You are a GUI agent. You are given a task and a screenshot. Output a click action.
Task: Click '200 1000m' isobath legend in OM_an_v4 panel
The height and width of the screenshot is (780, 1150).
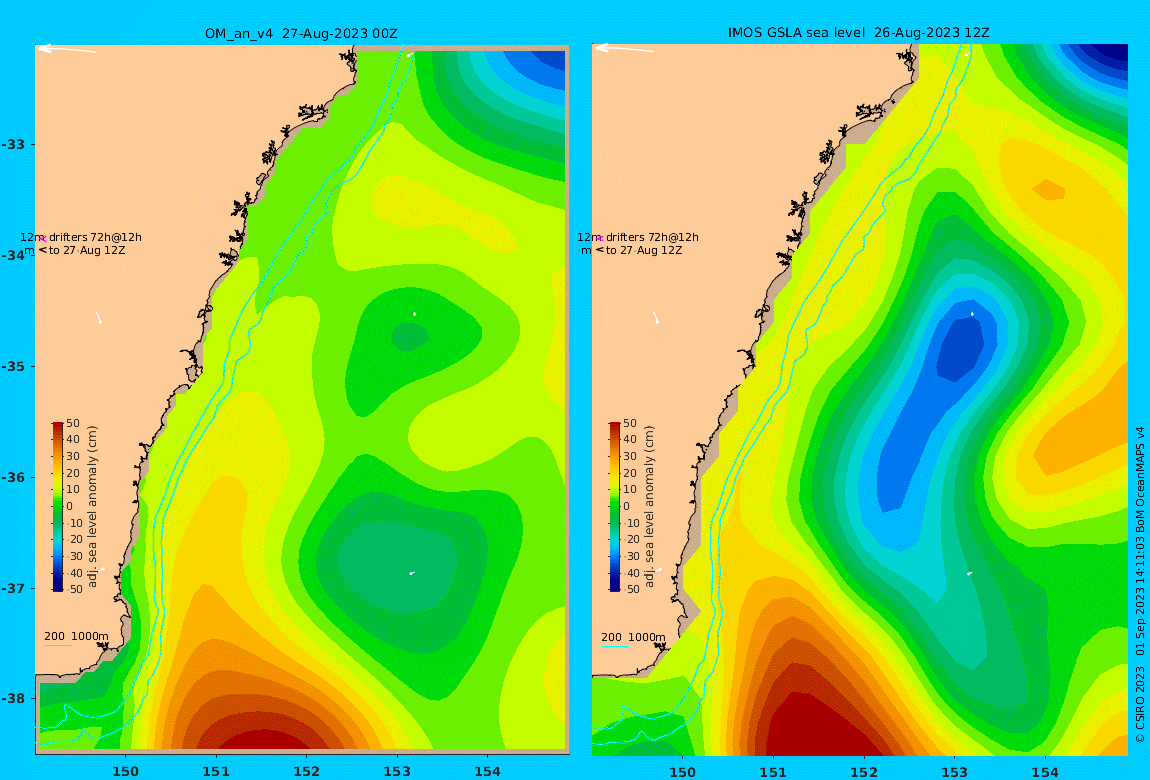pyautogui.click(x=76, y=638)
